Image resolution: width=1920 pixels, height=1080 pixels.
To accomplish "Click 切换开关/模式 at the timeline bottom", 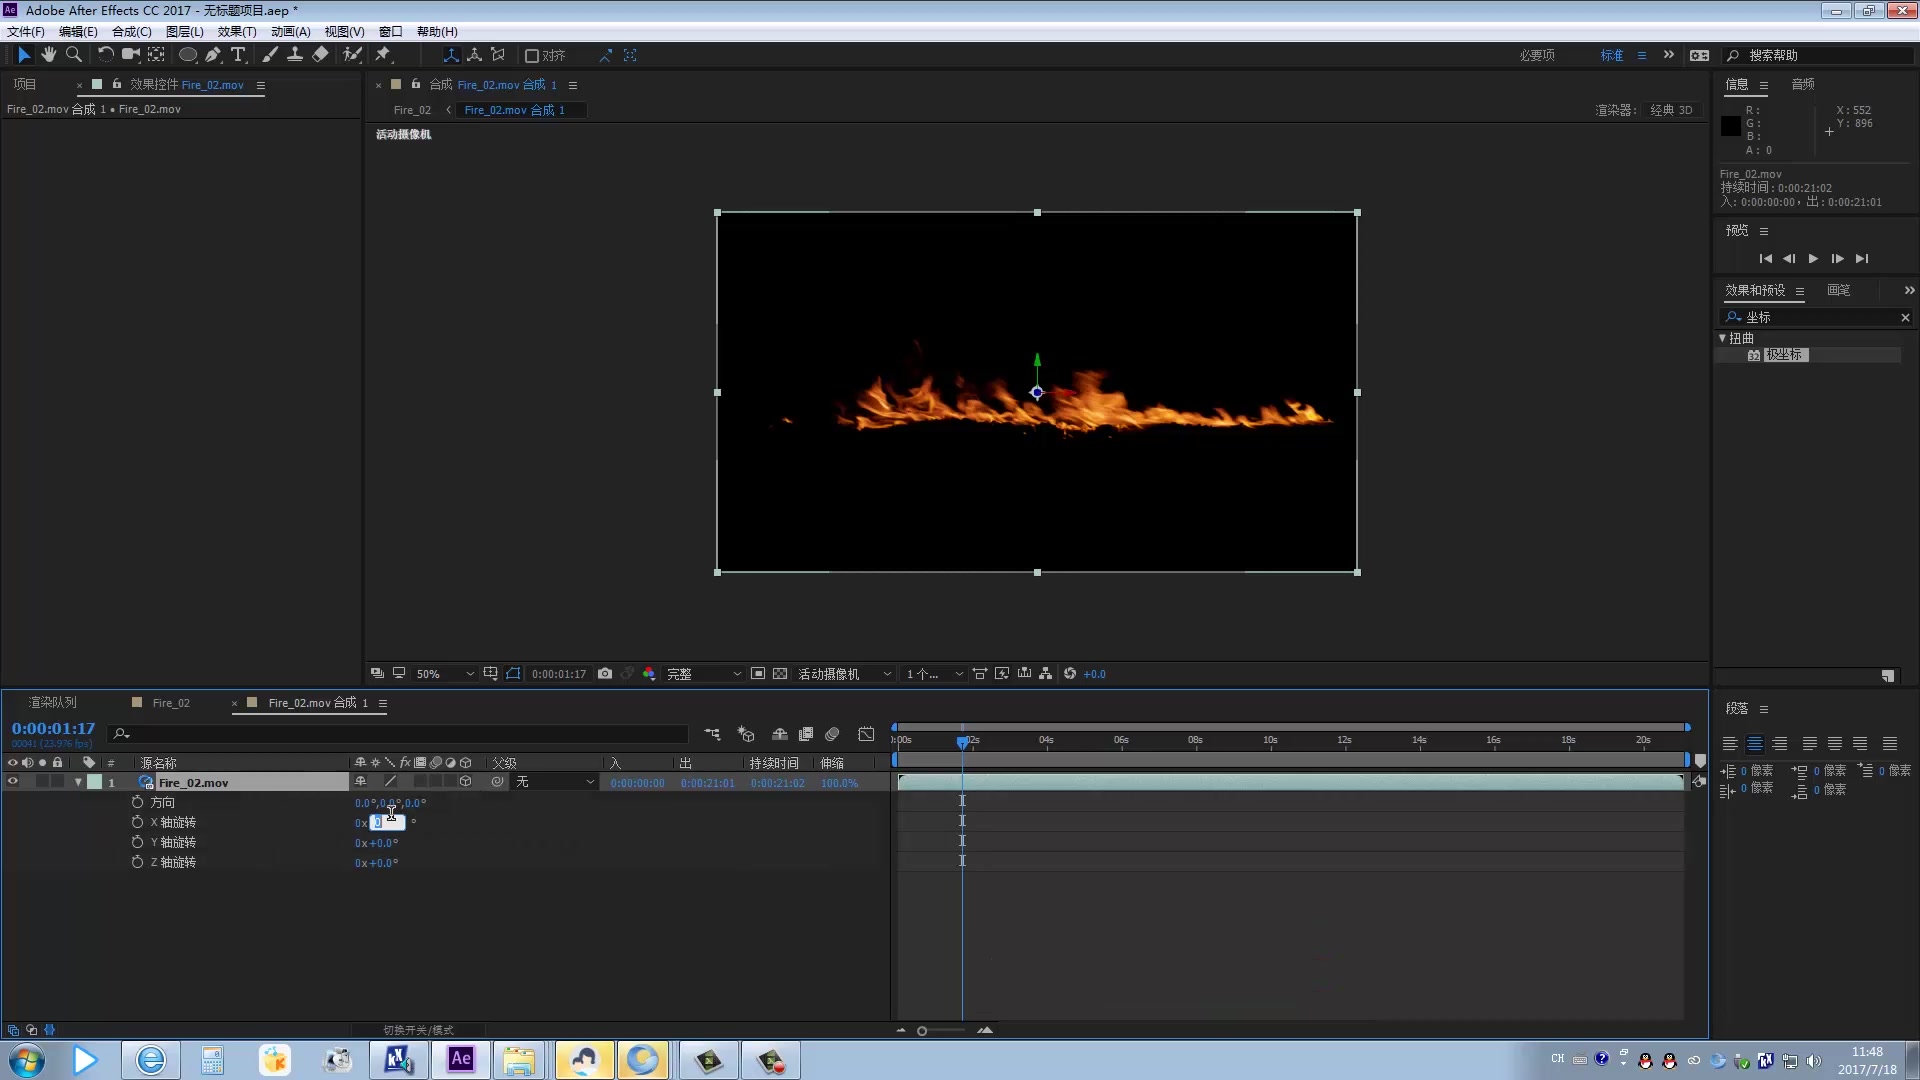I will [418, 1030].
